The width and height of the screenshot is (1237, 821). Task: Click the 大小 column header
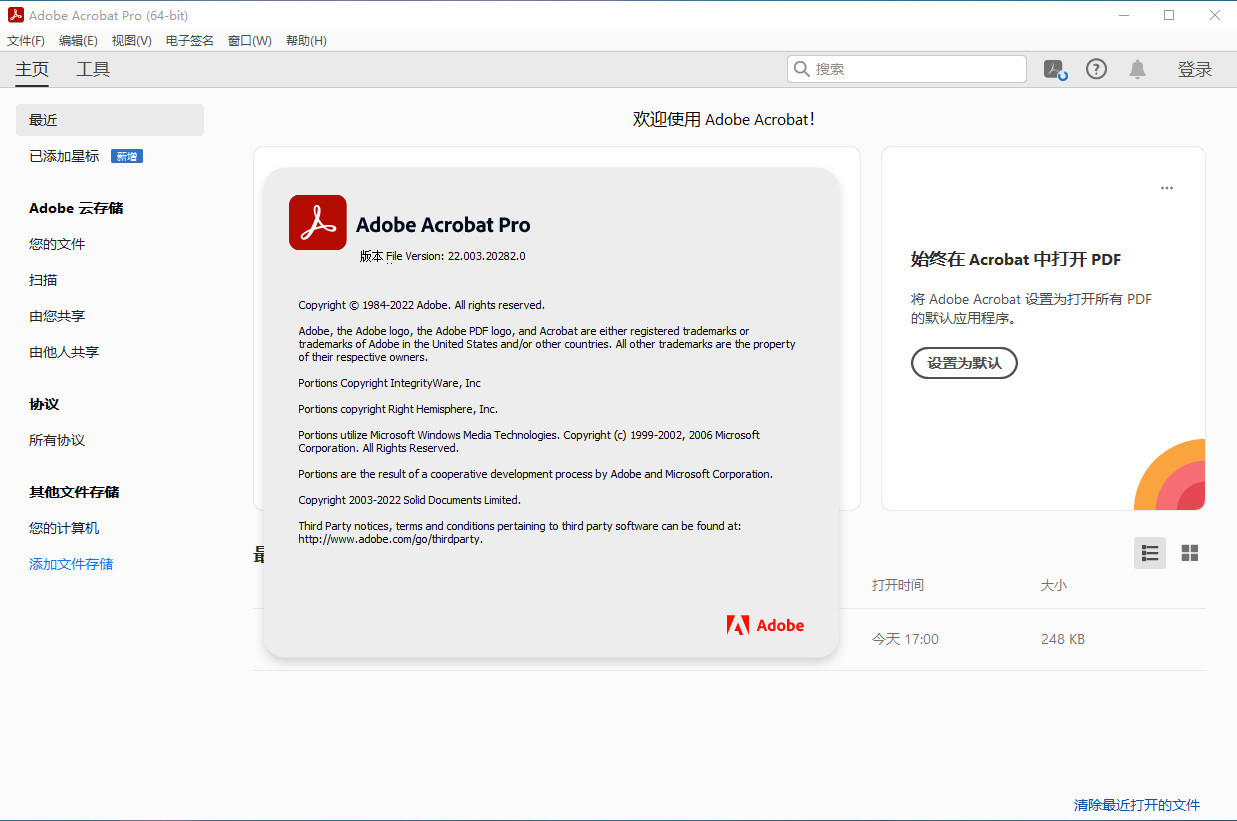coord(1054,585)
